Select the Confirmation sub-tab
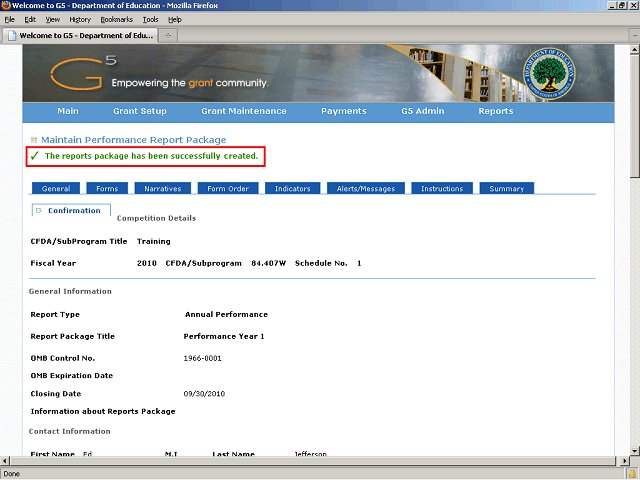This screenshot has width=640, height=480. (71, 211)
